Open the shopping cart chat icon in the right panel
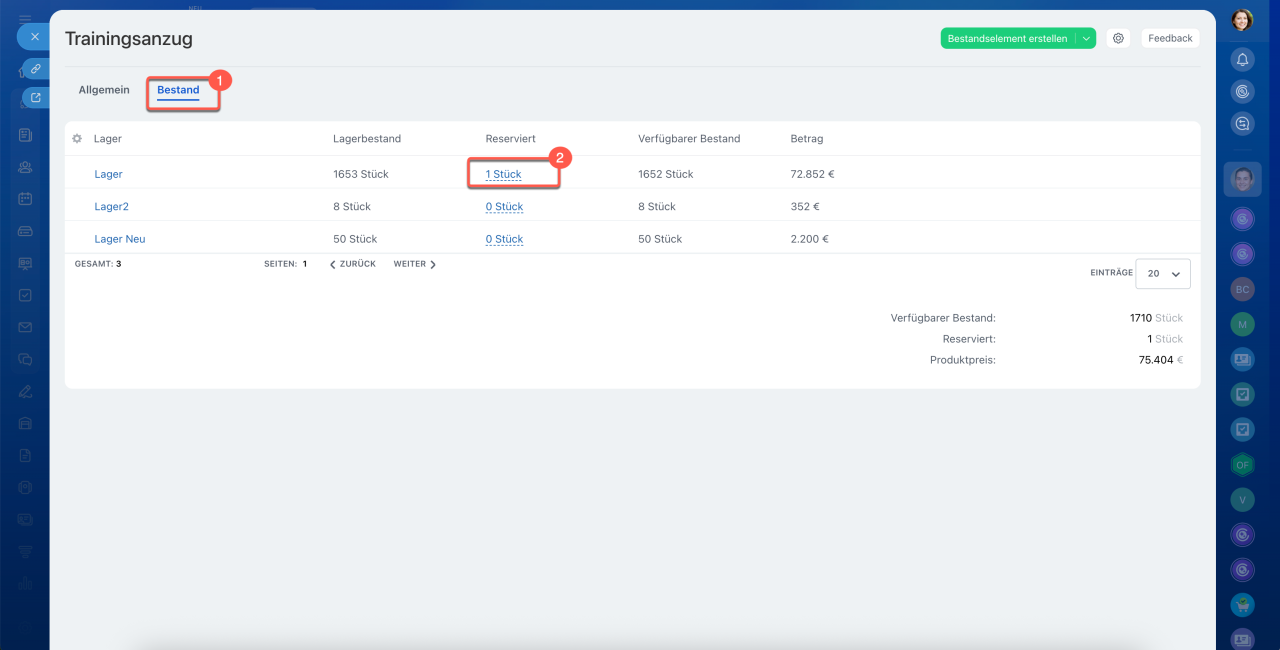Image resolution: width=1280 pixels, height=650 pixels. point(1242,604)
